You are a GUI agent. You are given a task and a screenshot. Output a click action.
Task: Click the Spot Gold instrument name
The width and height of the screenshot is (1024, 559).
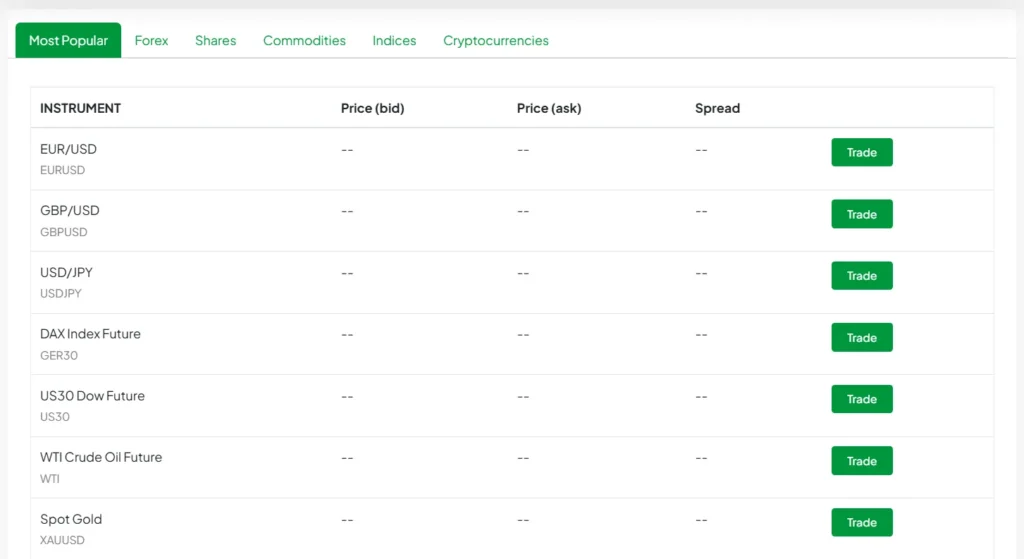[x=71, y=519]
